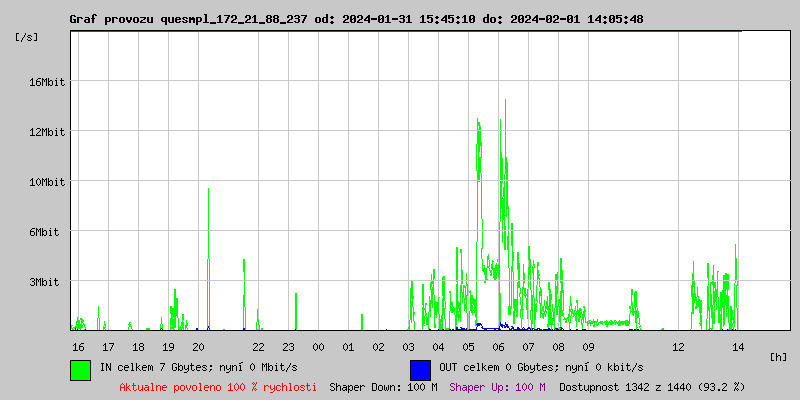
Task: Select the graph title text at top
Action: (x=356, y=19)
